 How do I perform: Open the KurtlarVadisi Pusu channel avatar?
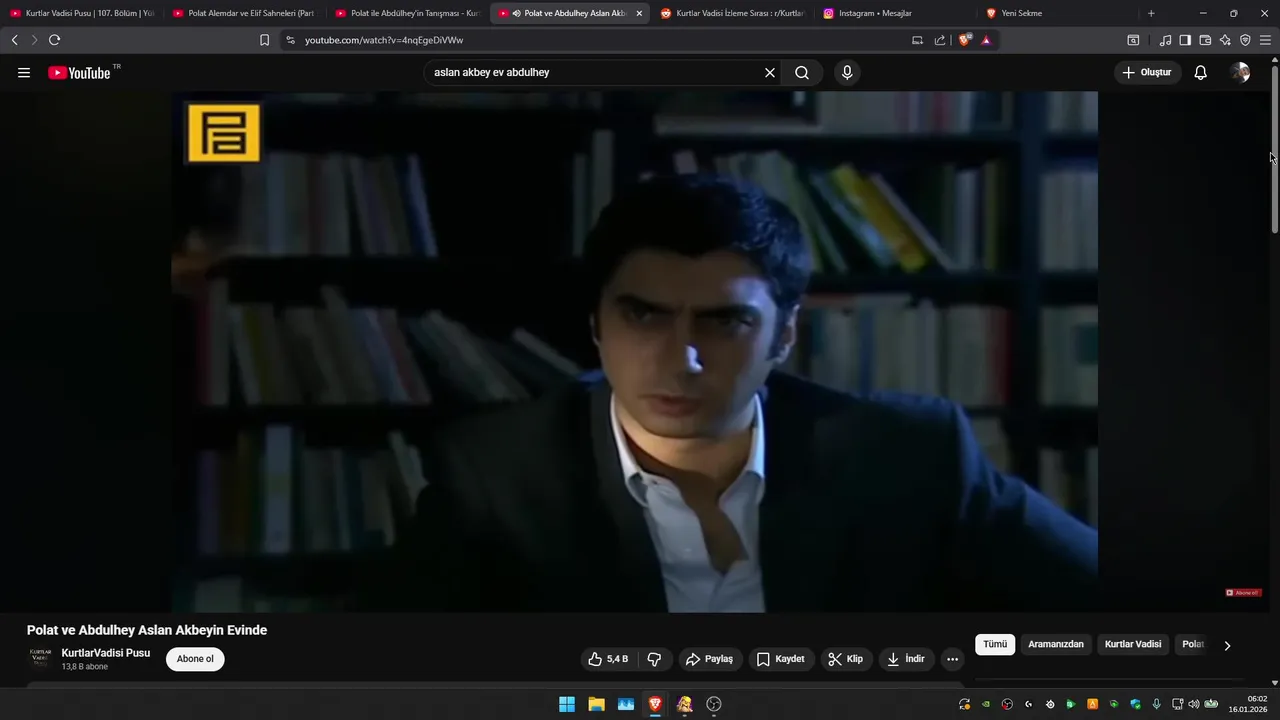40,658
